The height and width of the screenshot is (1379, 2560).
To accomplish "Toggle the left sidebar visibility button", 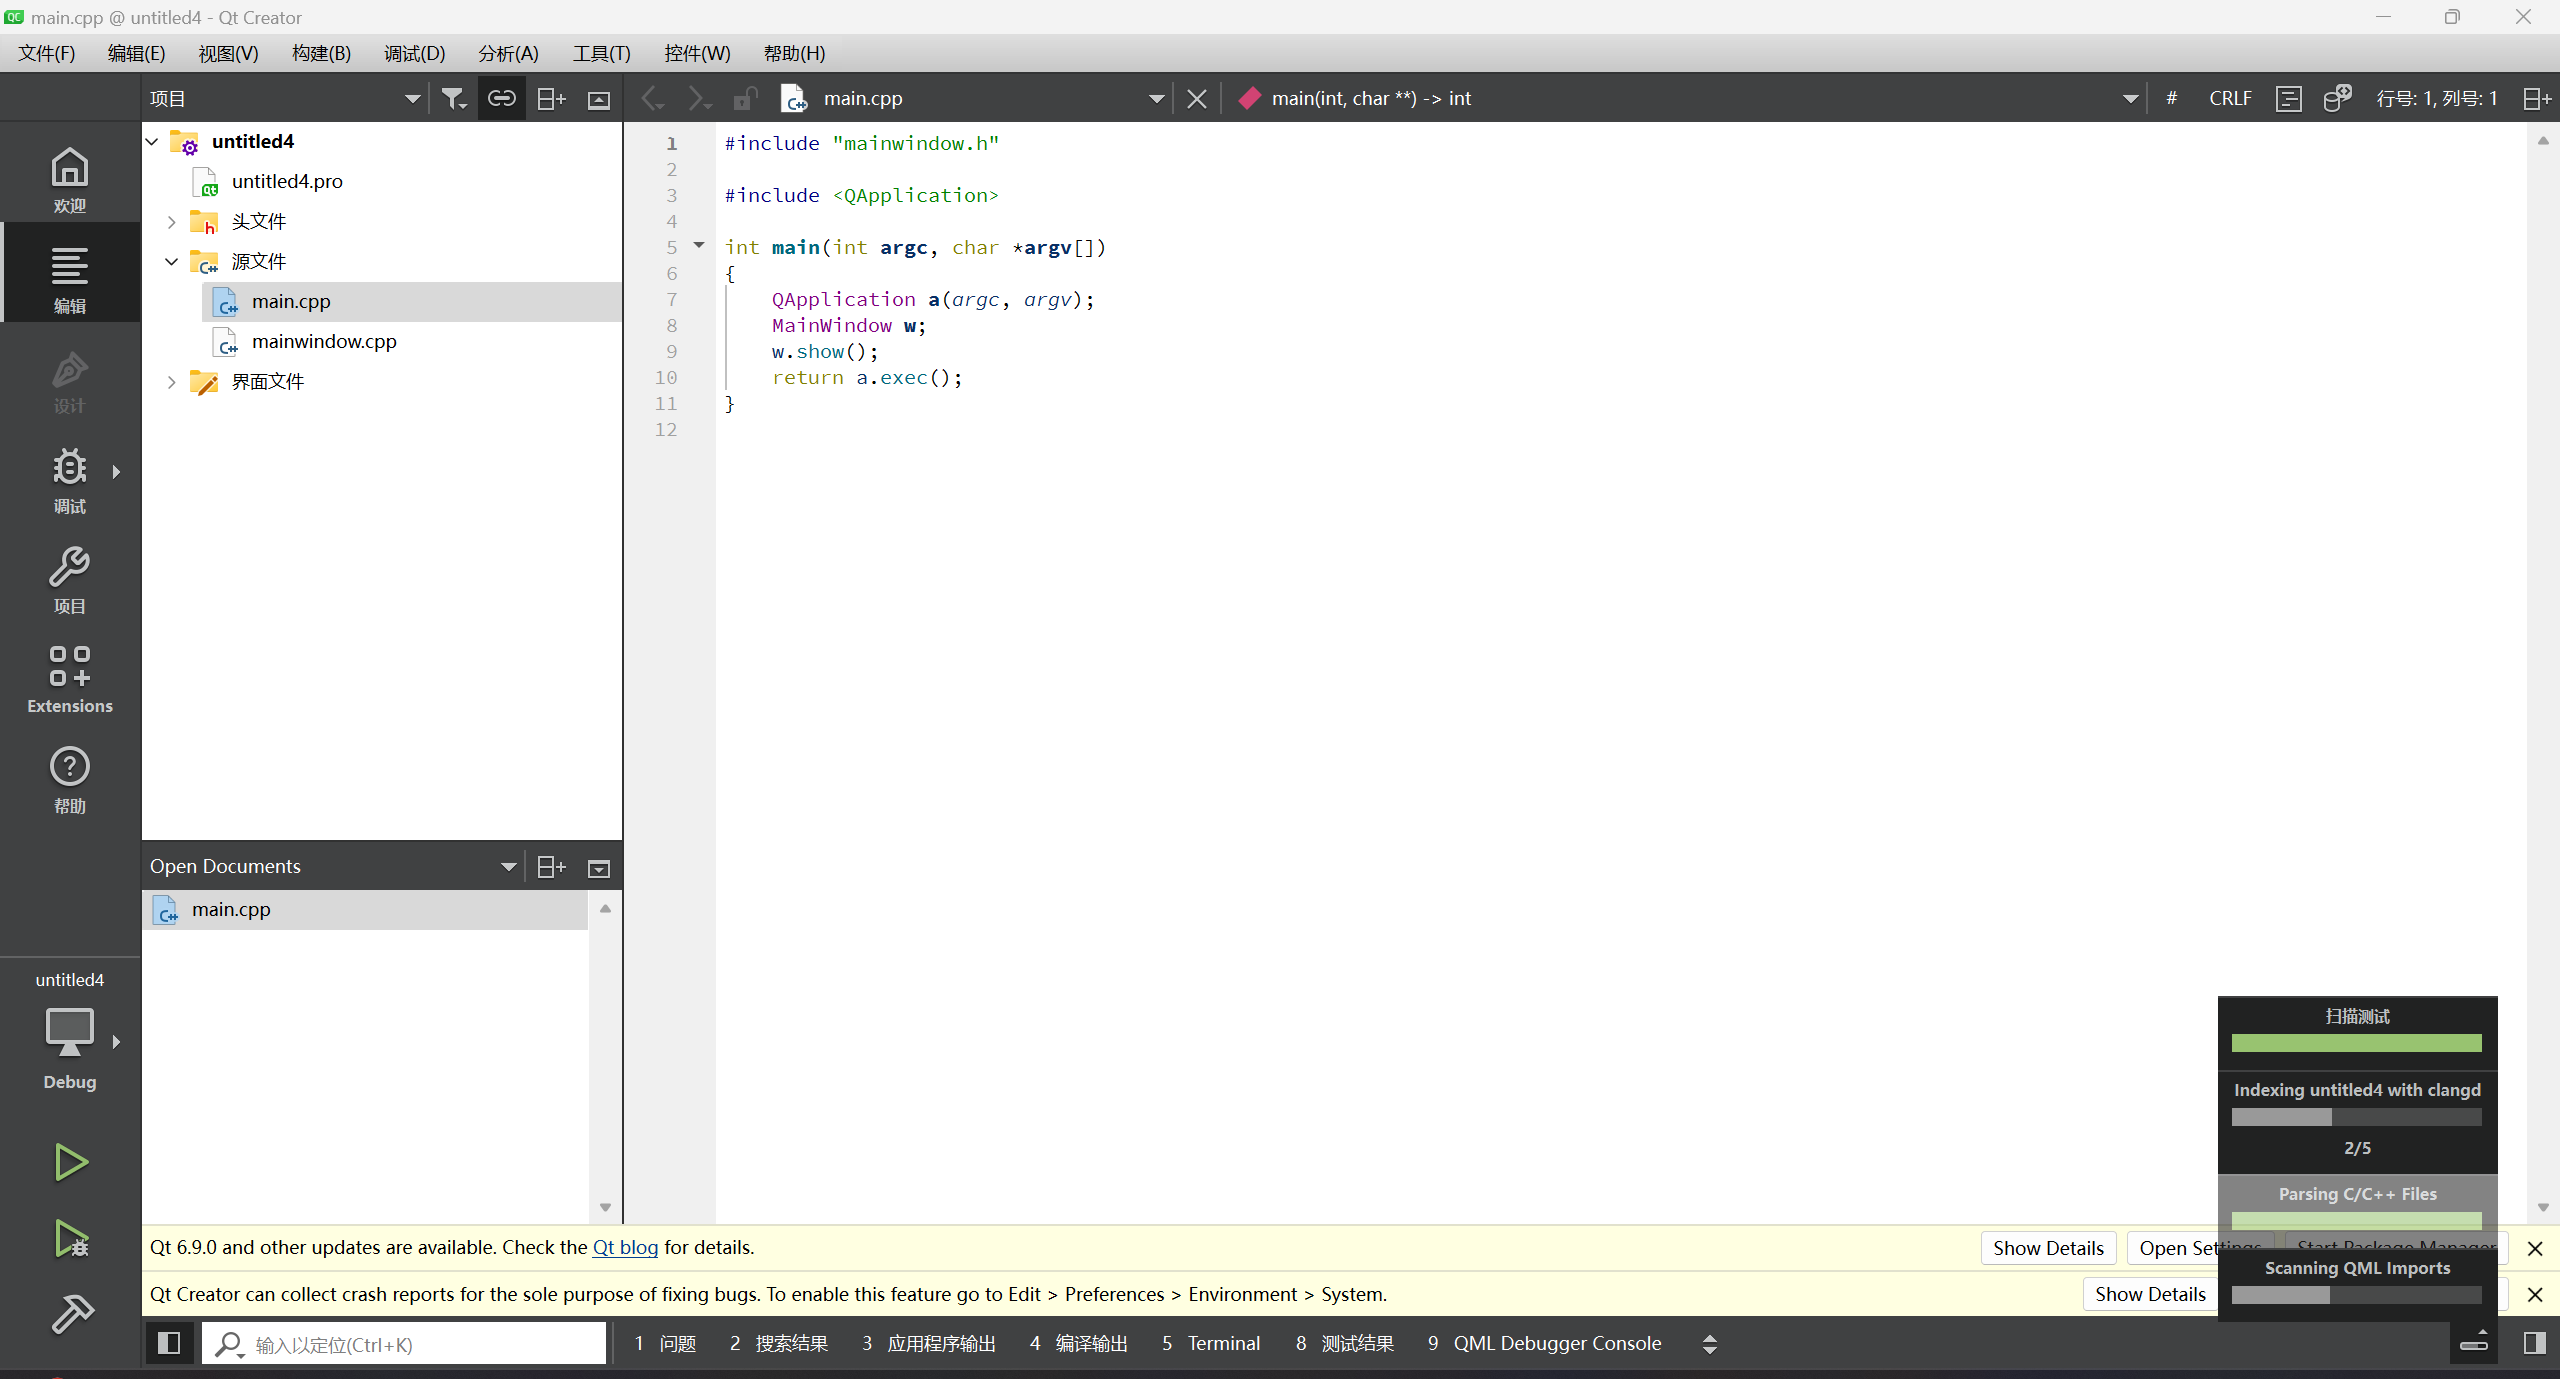I will (169, 1343).
